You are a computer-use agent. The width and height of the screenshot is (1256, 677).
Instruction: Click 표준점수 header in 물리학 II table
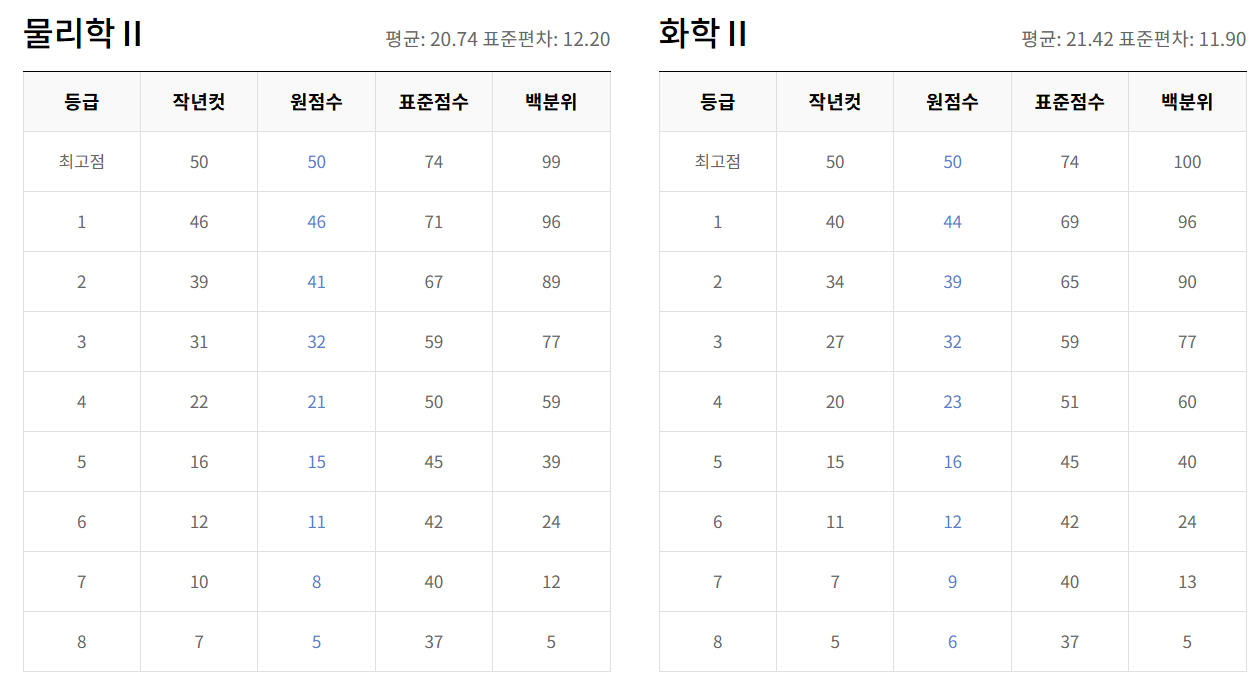pyautogui.click(x=434, y=102)
